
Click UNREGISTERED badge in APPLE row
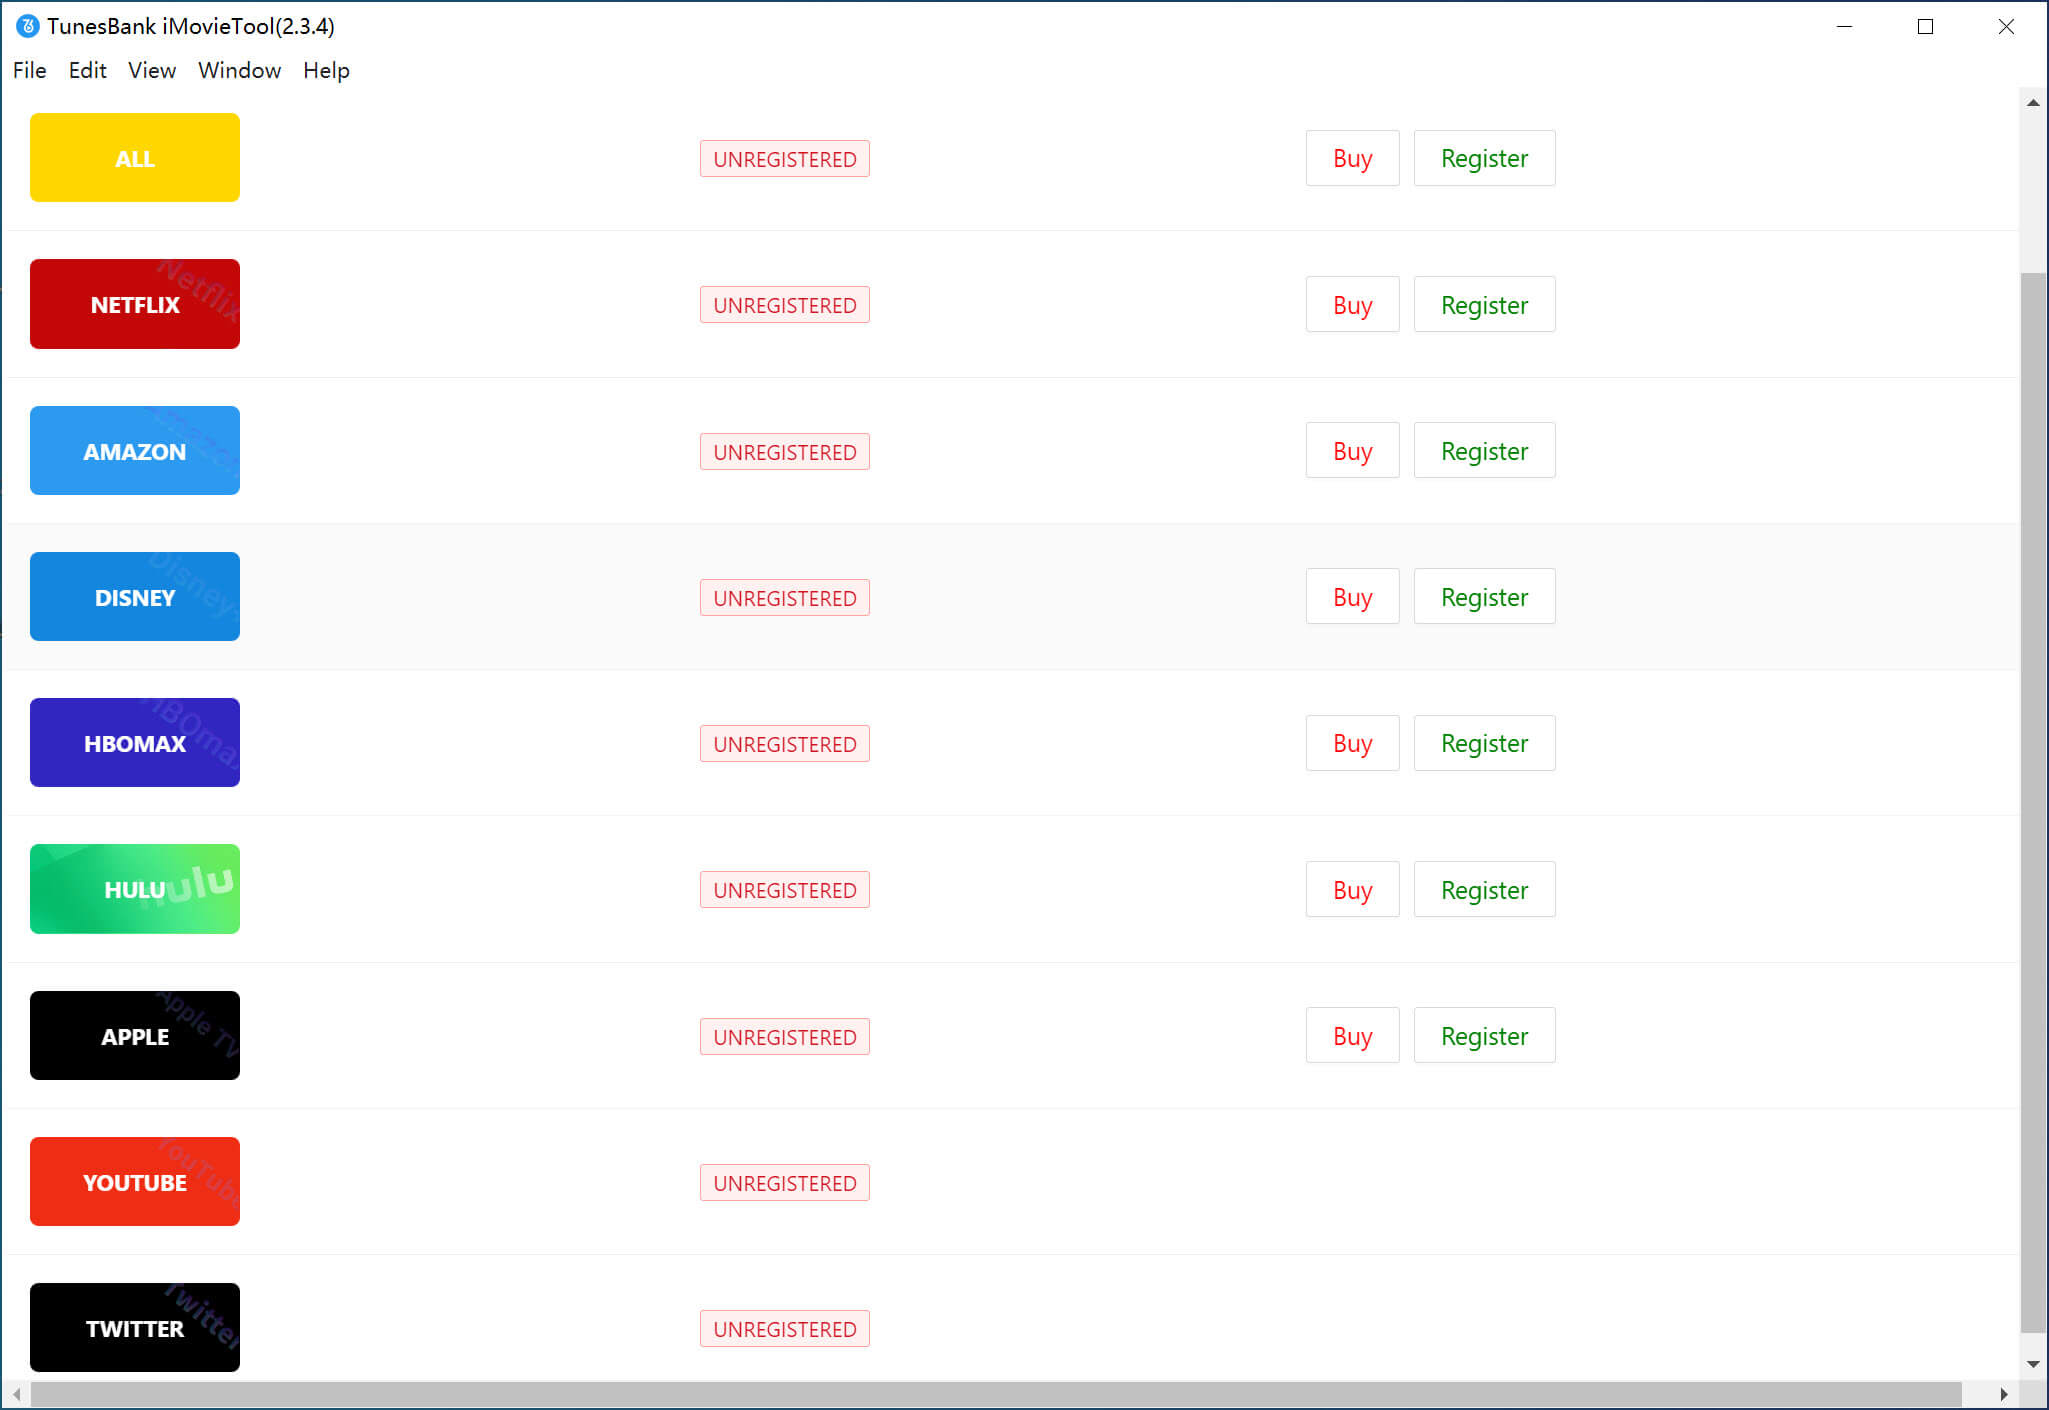click(x=785, y=1037)
